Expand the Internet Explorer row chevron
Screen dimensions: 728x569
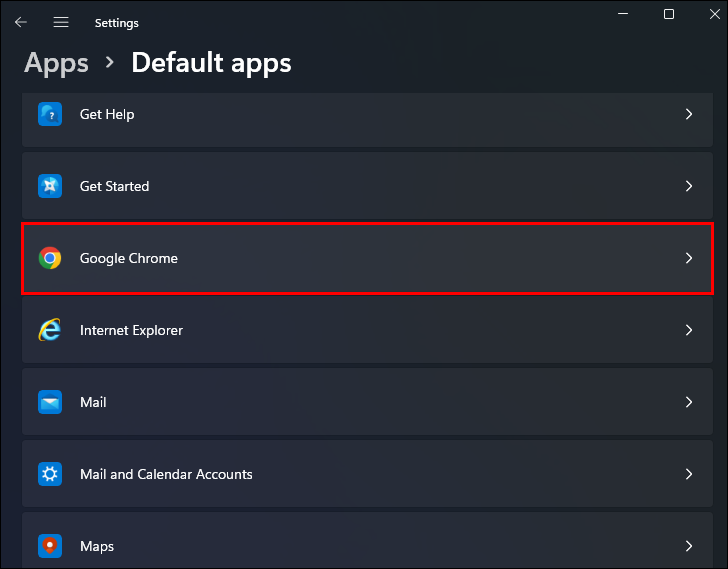[x=688, y=330]
